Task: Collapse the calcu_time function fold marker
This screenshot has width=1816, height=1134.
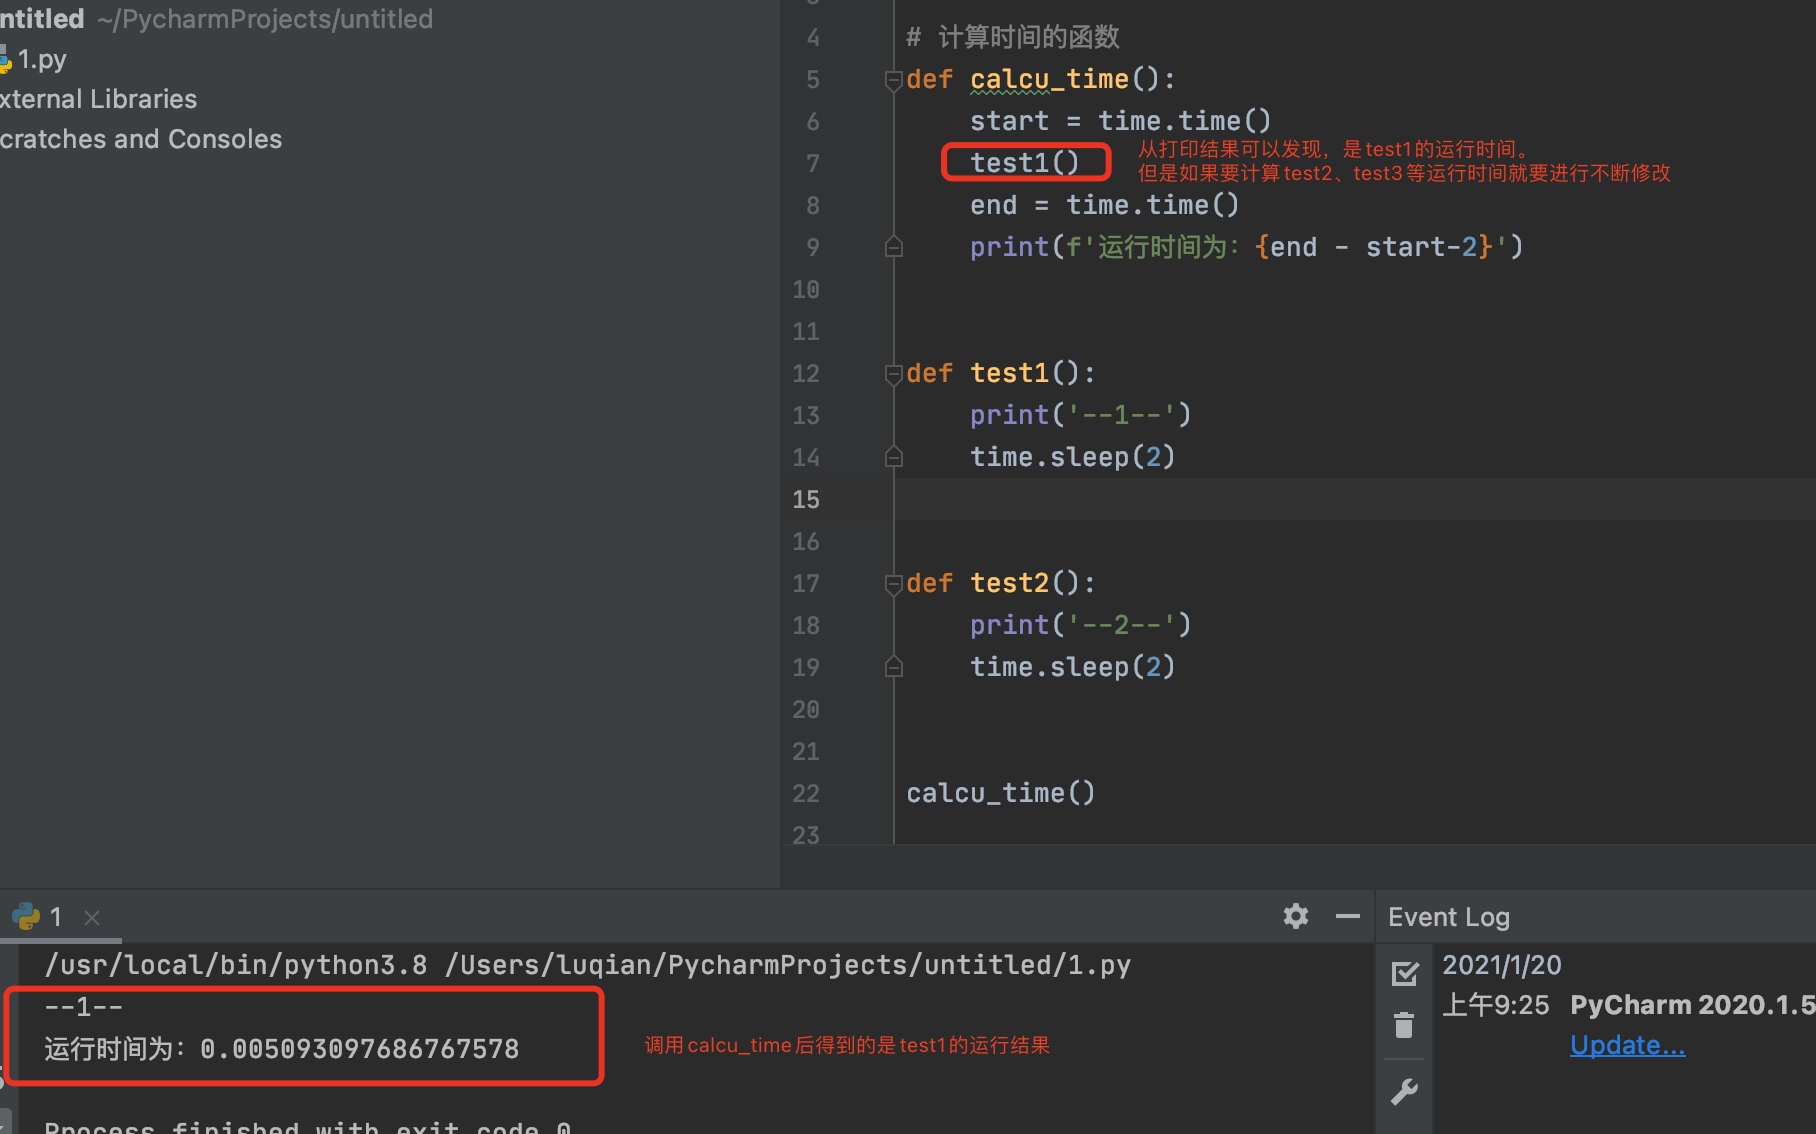Action: click(894, 80)
